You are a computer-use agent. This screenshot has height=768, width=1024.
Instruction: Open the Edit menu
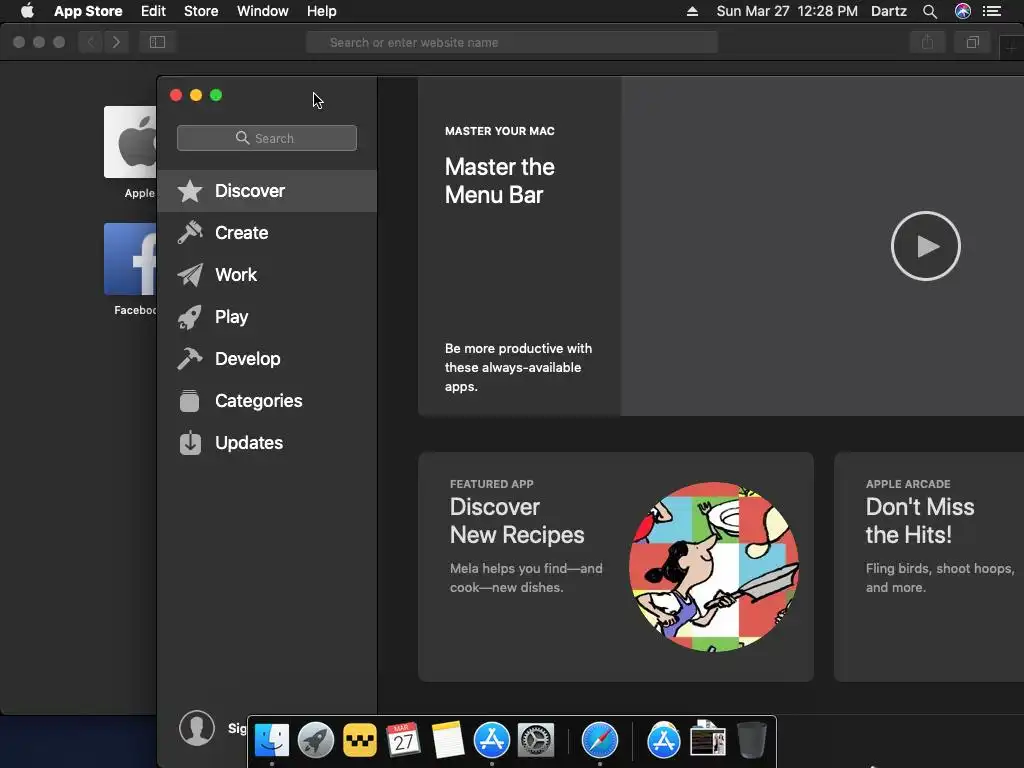click(x=153, y=11)
